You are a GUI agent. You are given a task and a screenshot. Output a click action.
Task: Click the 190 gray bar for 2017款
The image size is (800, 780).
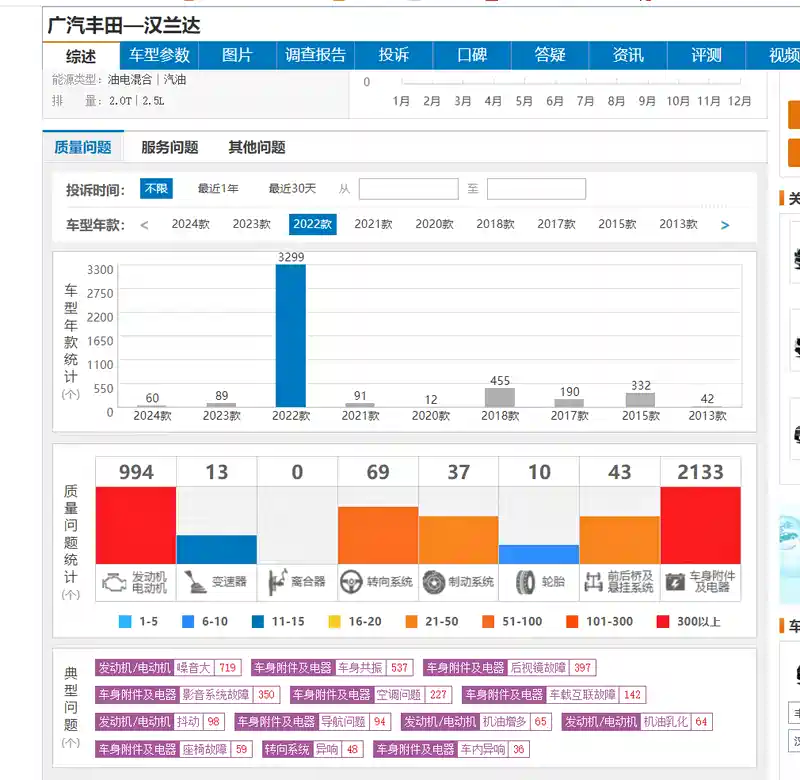click(569, 403)
